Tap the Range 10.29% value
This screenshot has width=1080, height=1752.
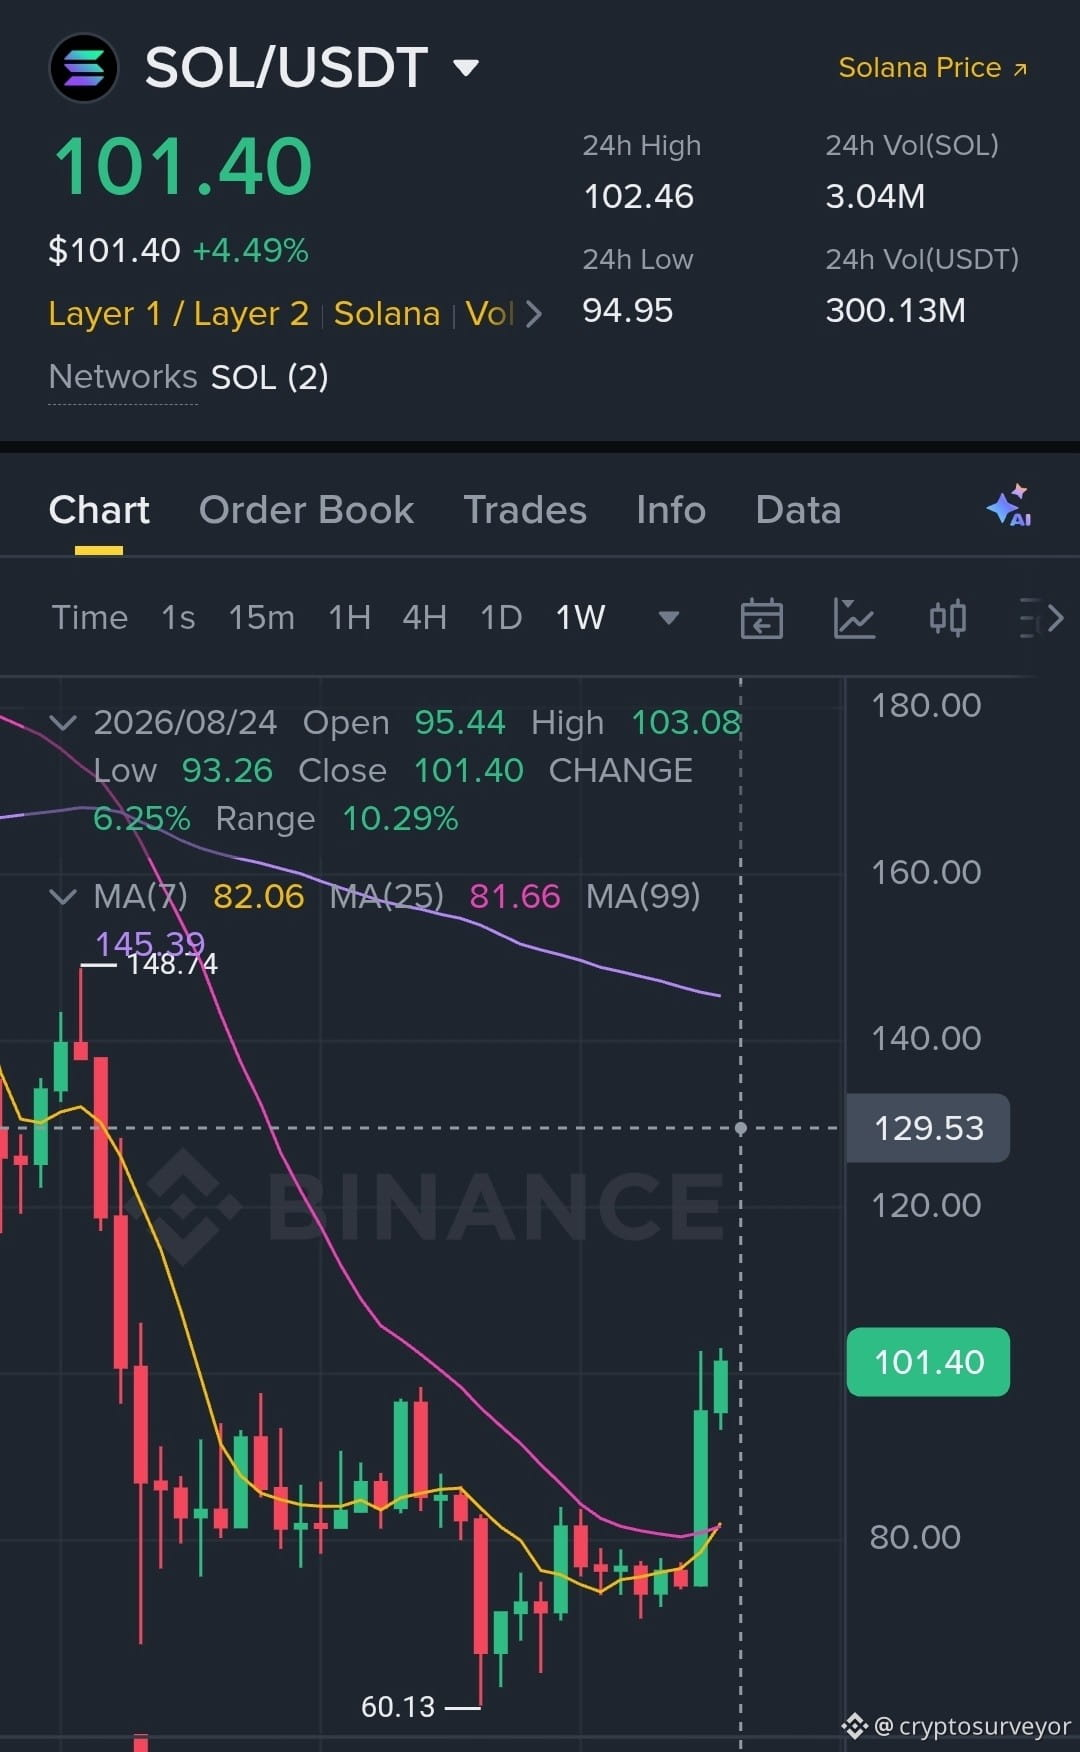400,819
